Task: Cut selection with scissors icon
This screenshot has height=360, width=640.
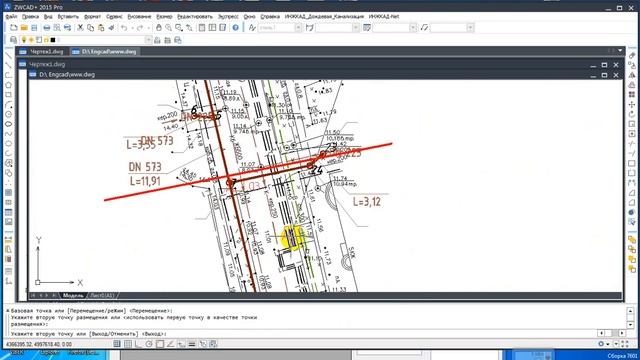Action: (x=80, y=28)
